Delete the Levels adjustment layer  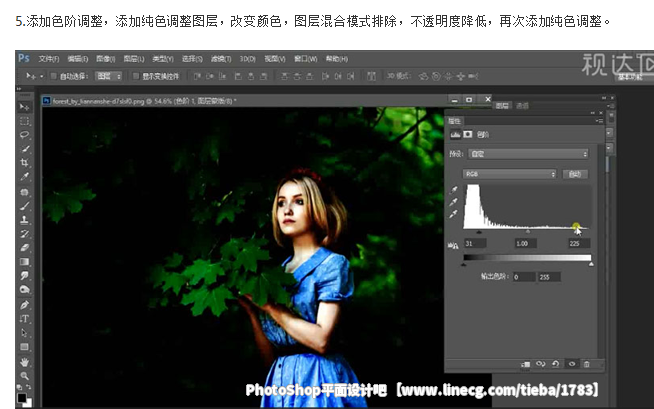pos(586,364)
